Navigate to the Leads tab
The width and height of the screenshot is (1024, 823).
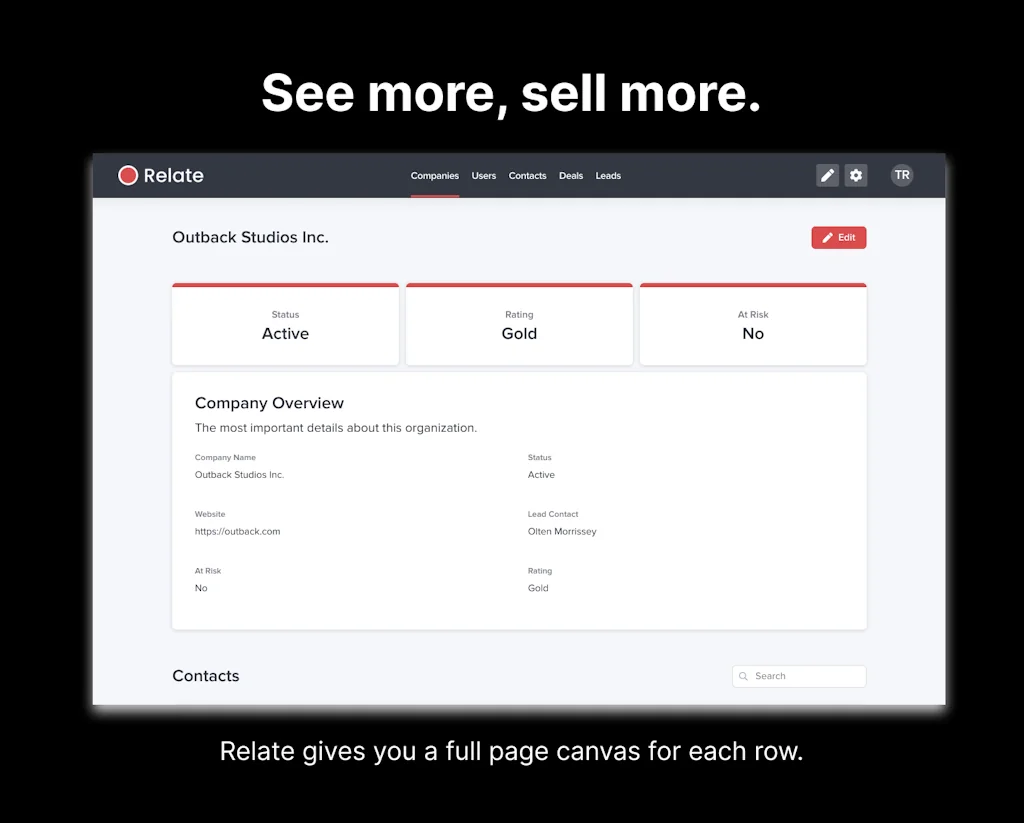[x=608, y=176]
